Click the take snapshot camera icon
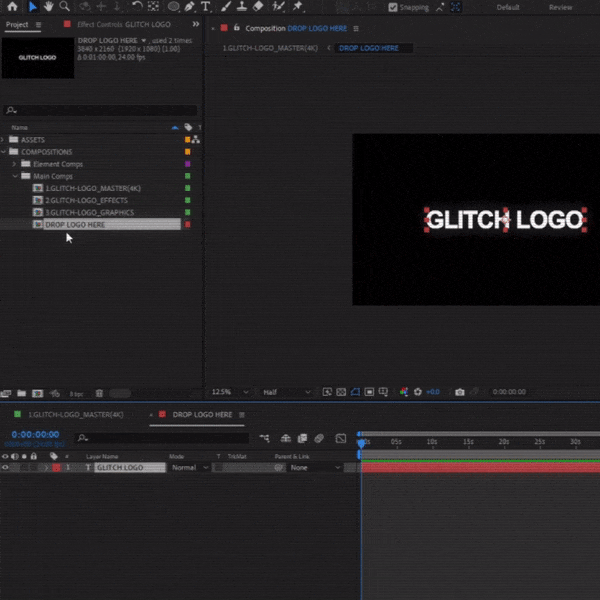The width and height of the screenshot is (600, 600). click(459, 392)
